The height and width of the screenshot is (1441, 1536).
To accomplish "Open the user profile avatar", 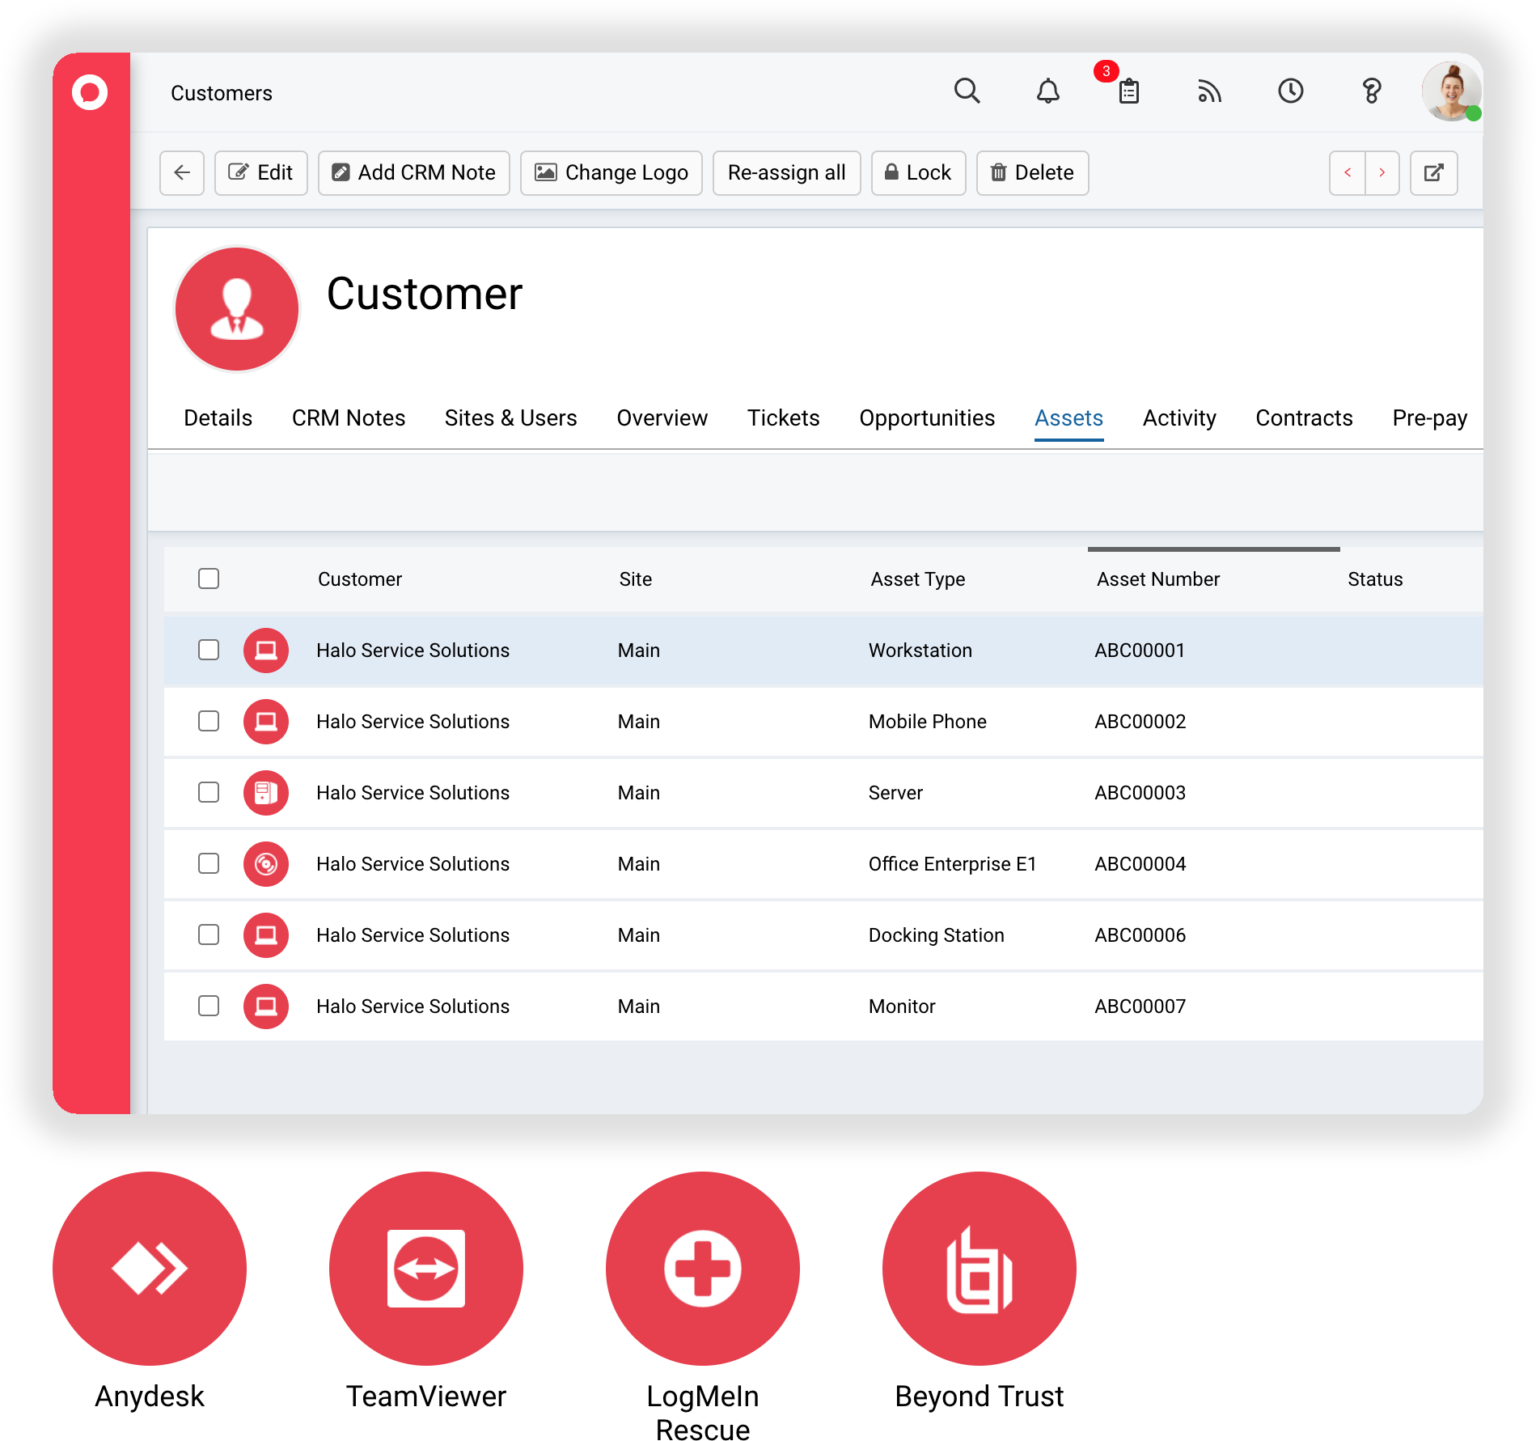I will coord(1451,91).
